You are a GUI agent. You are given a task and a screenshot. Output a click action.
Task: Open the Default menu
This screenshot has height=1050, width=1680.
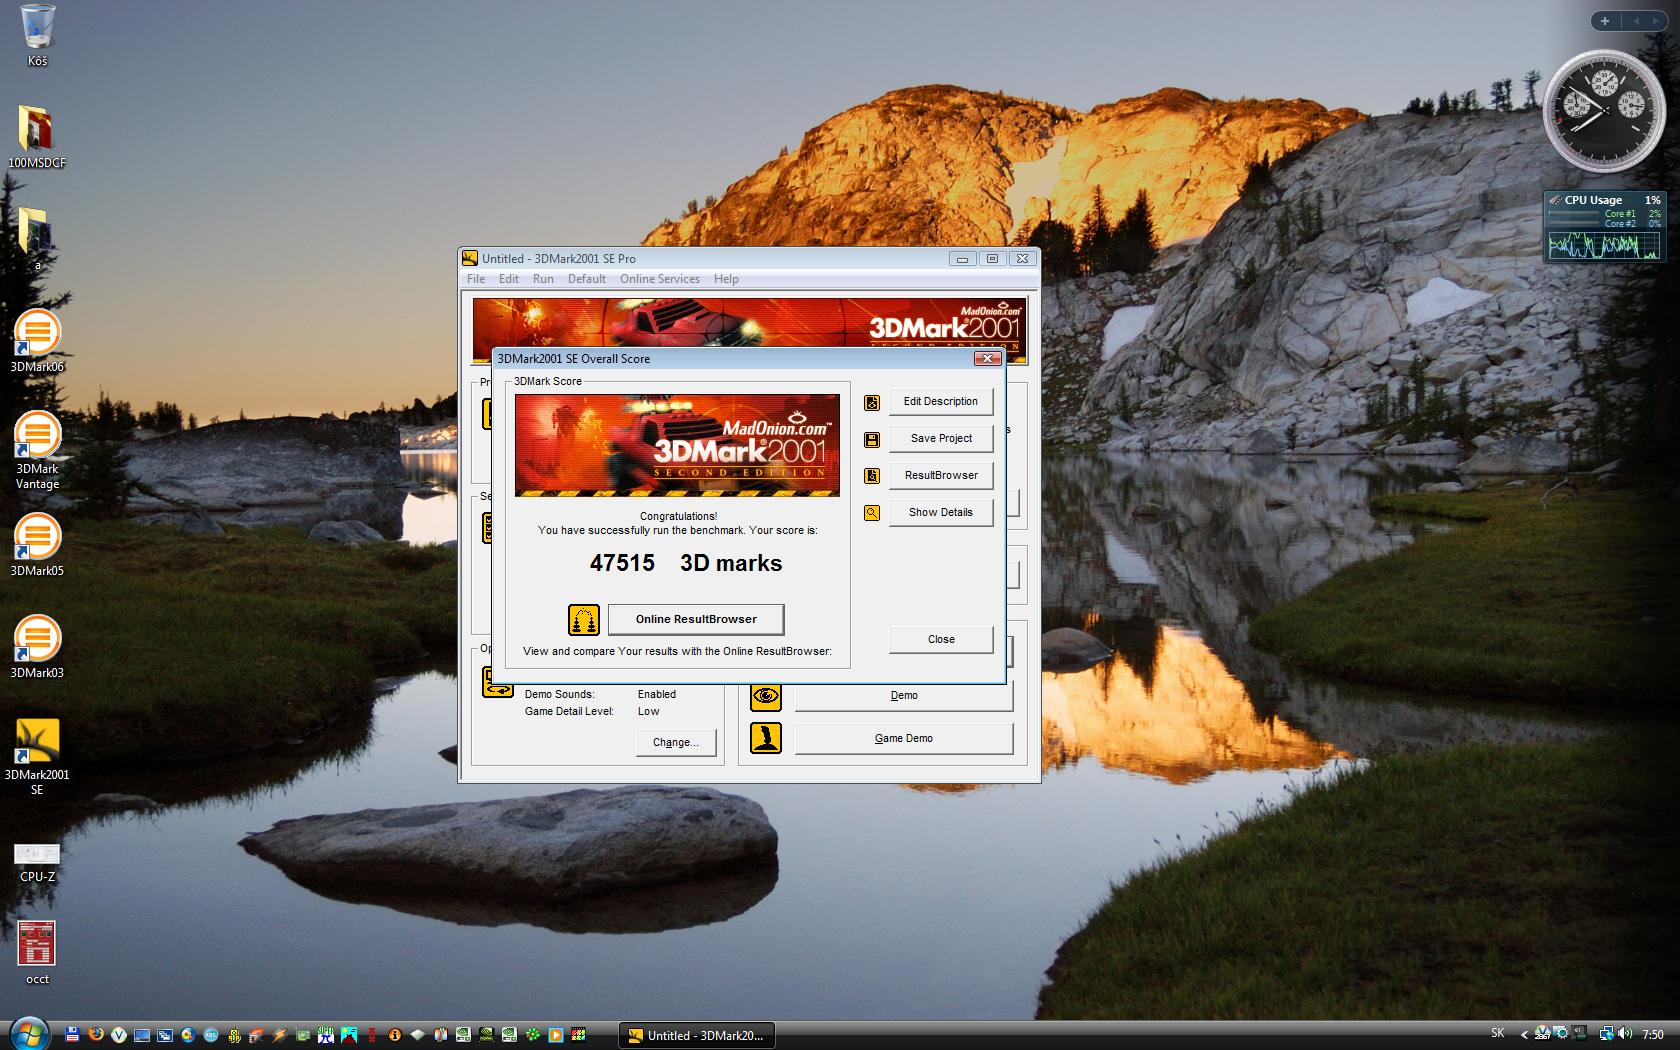587,279
